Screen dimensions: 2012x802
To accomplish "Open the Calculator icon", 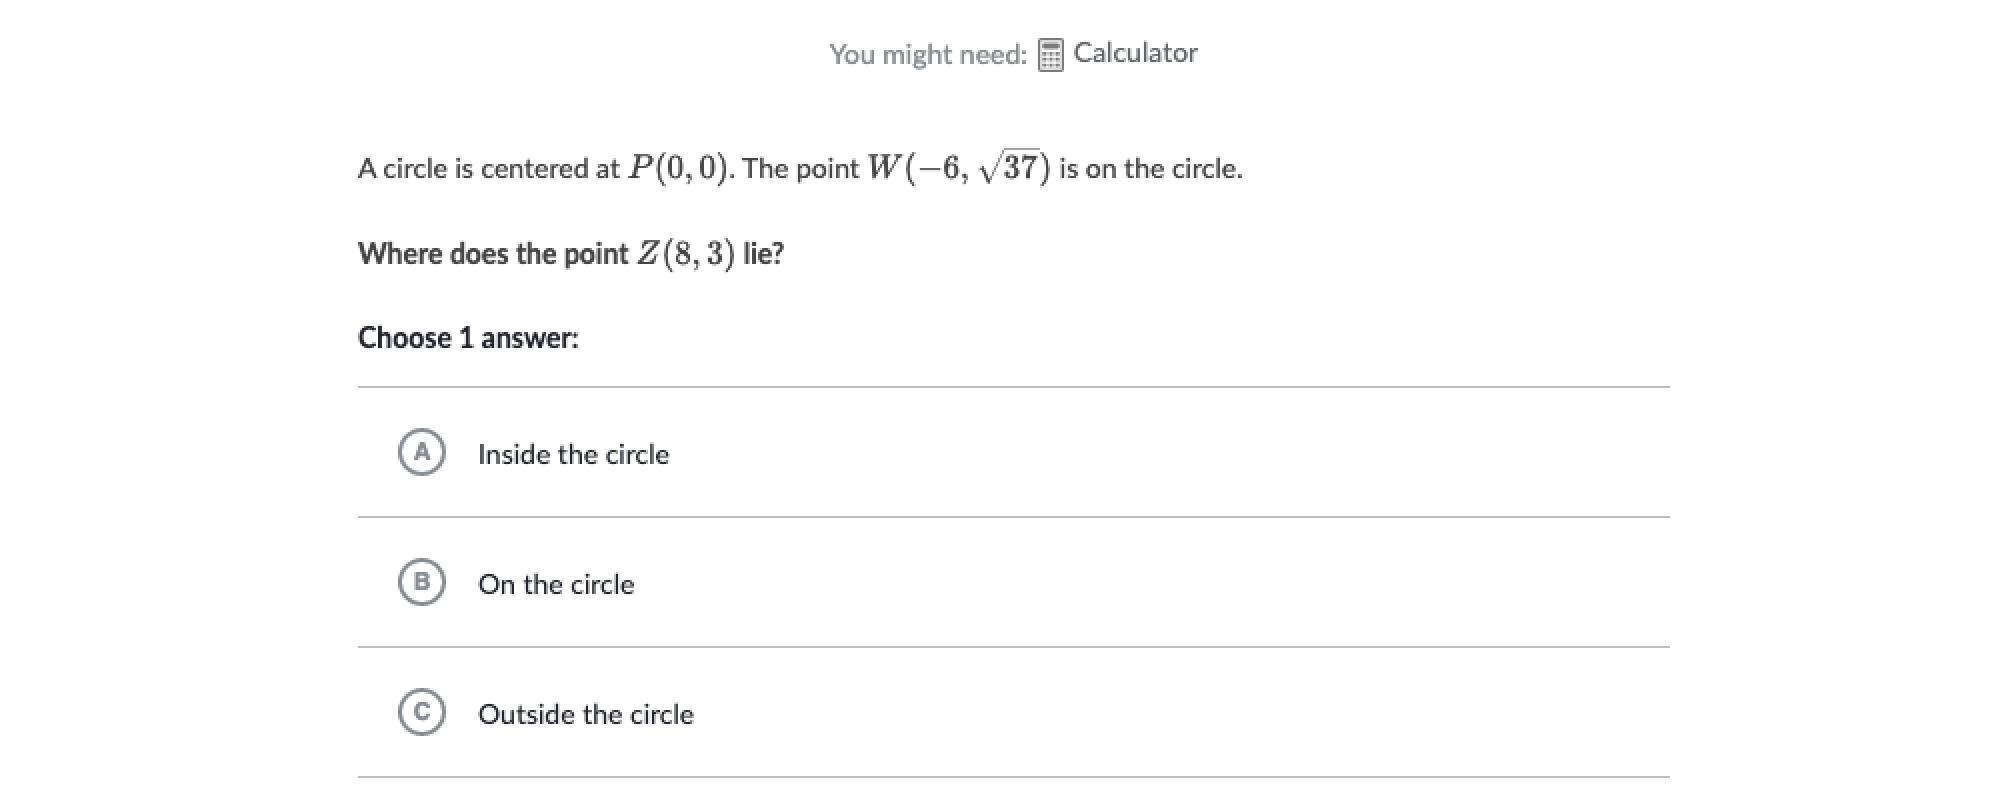I will [1049, 55].
